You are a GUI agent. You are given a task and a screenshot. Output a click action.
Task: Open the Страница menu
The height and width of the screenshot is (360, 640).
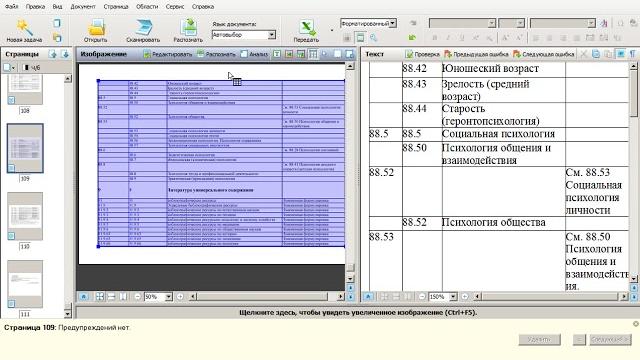point(116,7)
